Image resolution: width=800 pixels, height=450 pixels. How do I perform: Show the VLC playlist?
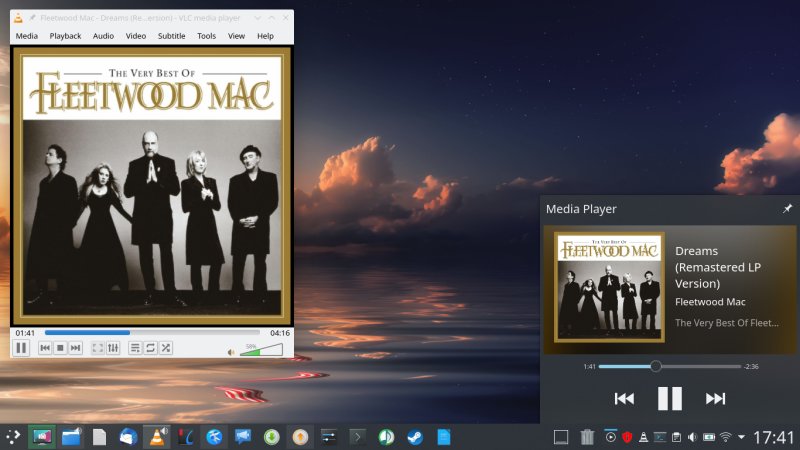135,348
